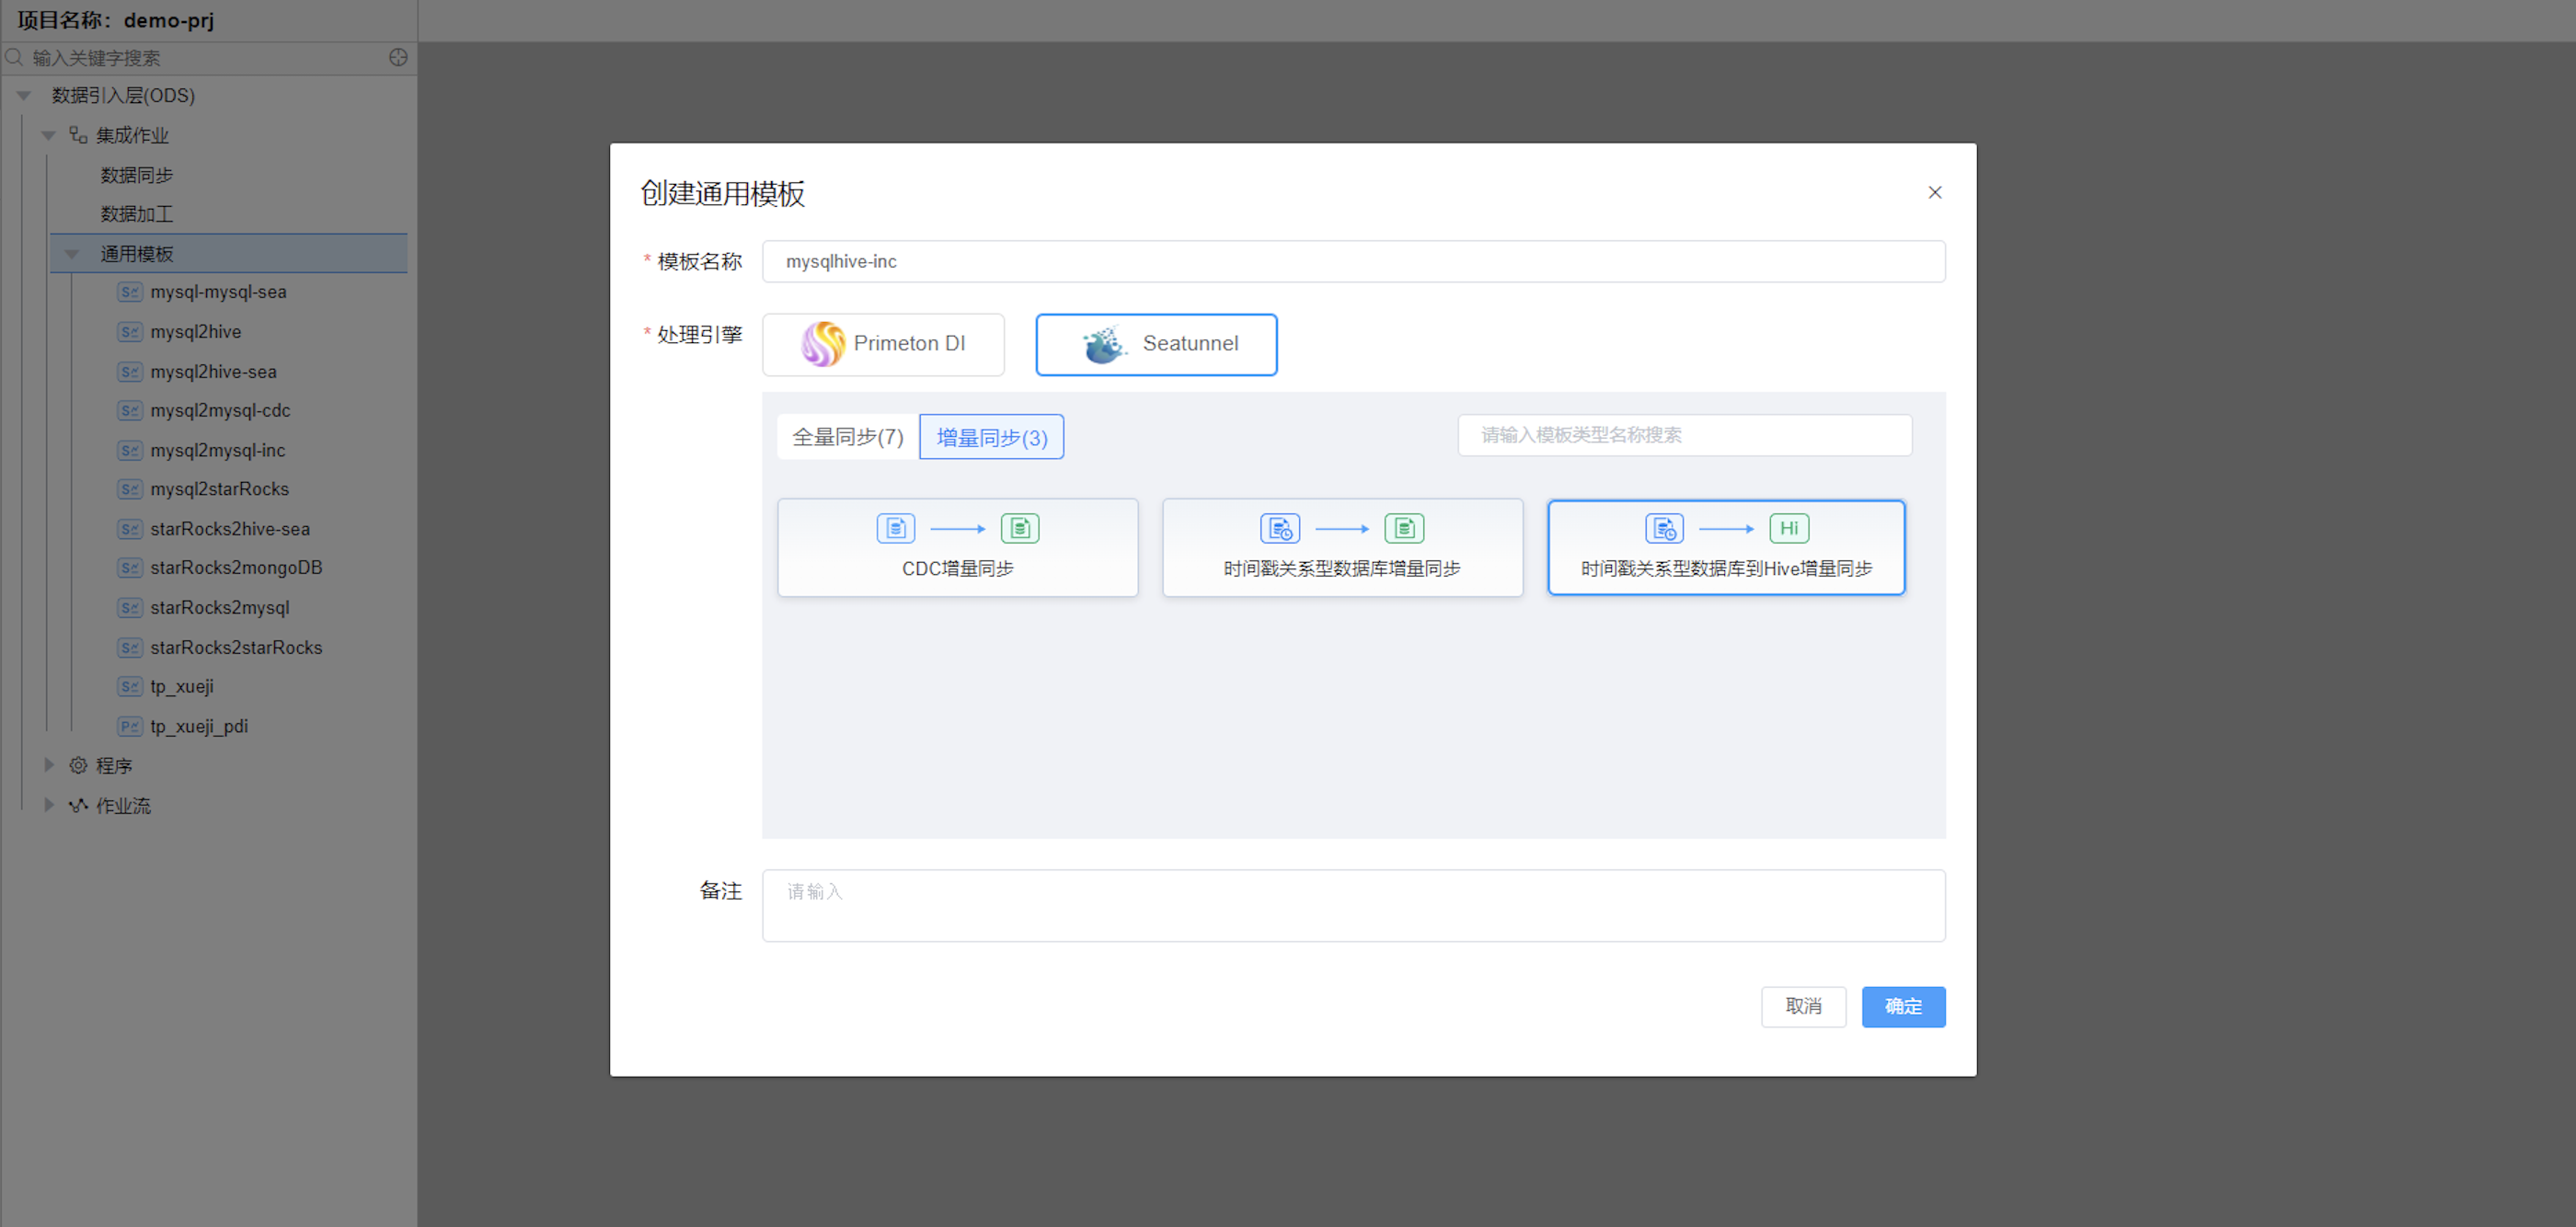Click the timestamp database source icon in middle card
2576x1227 pixels.
pos(1279,528)
